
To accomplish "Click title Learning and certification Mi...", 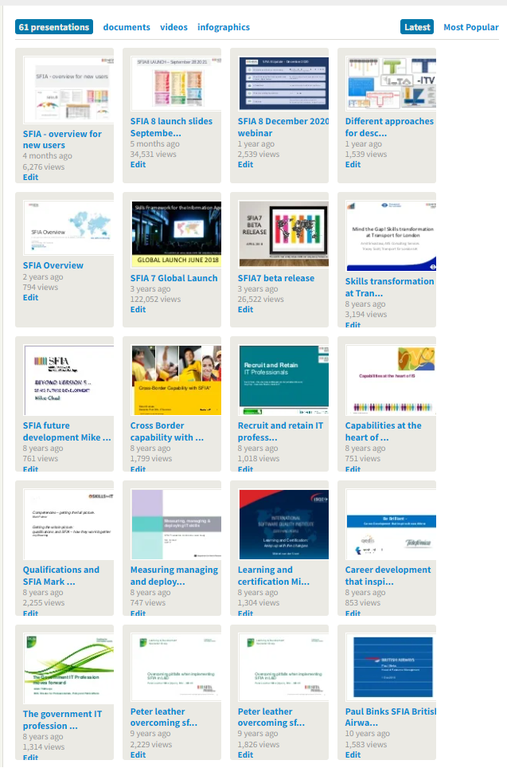I will [x=273, y=576].
